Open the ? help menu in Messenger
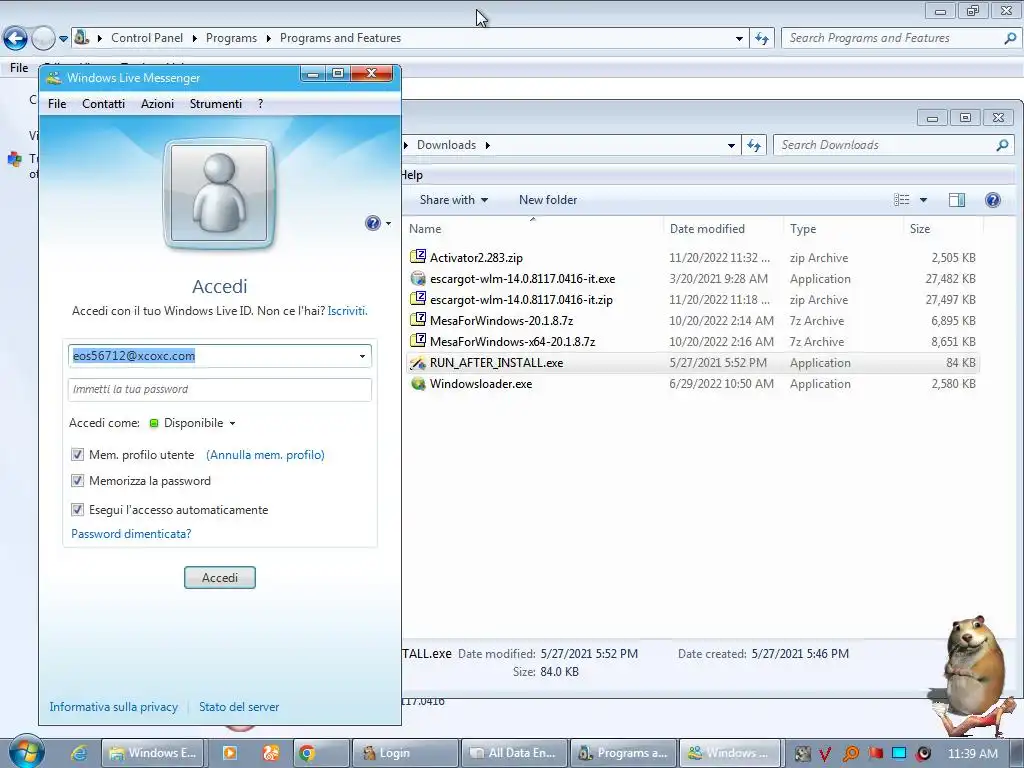Viewport: 1024px width, 768px height. [261, 104]
